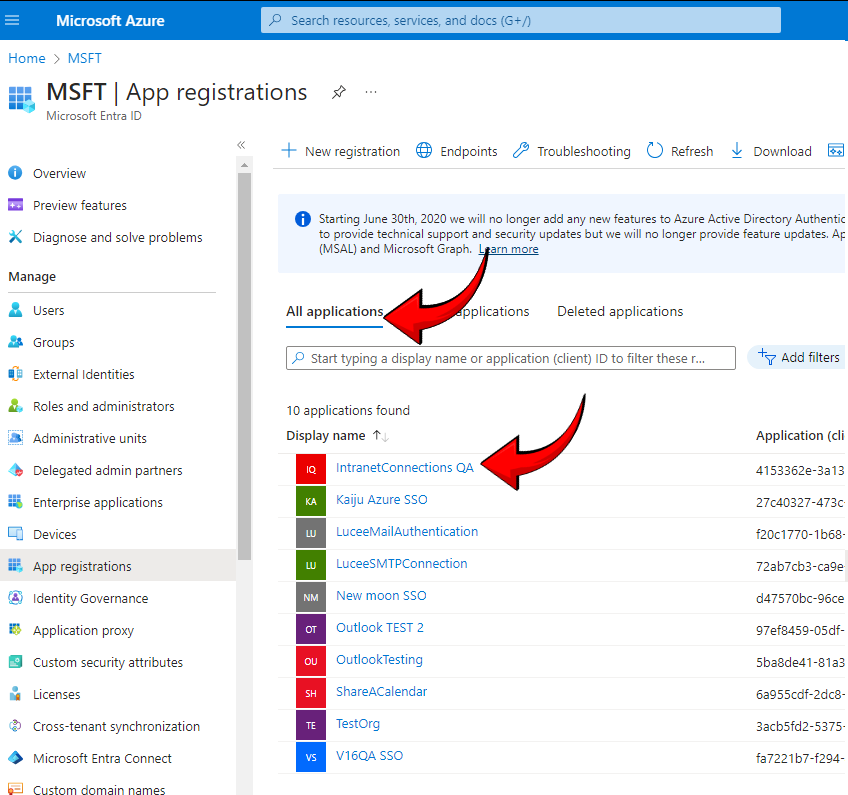Open the V16QA SSO application
Image resolution: width=848 pixels, height=795 pixels.
(x=369, y=755)
